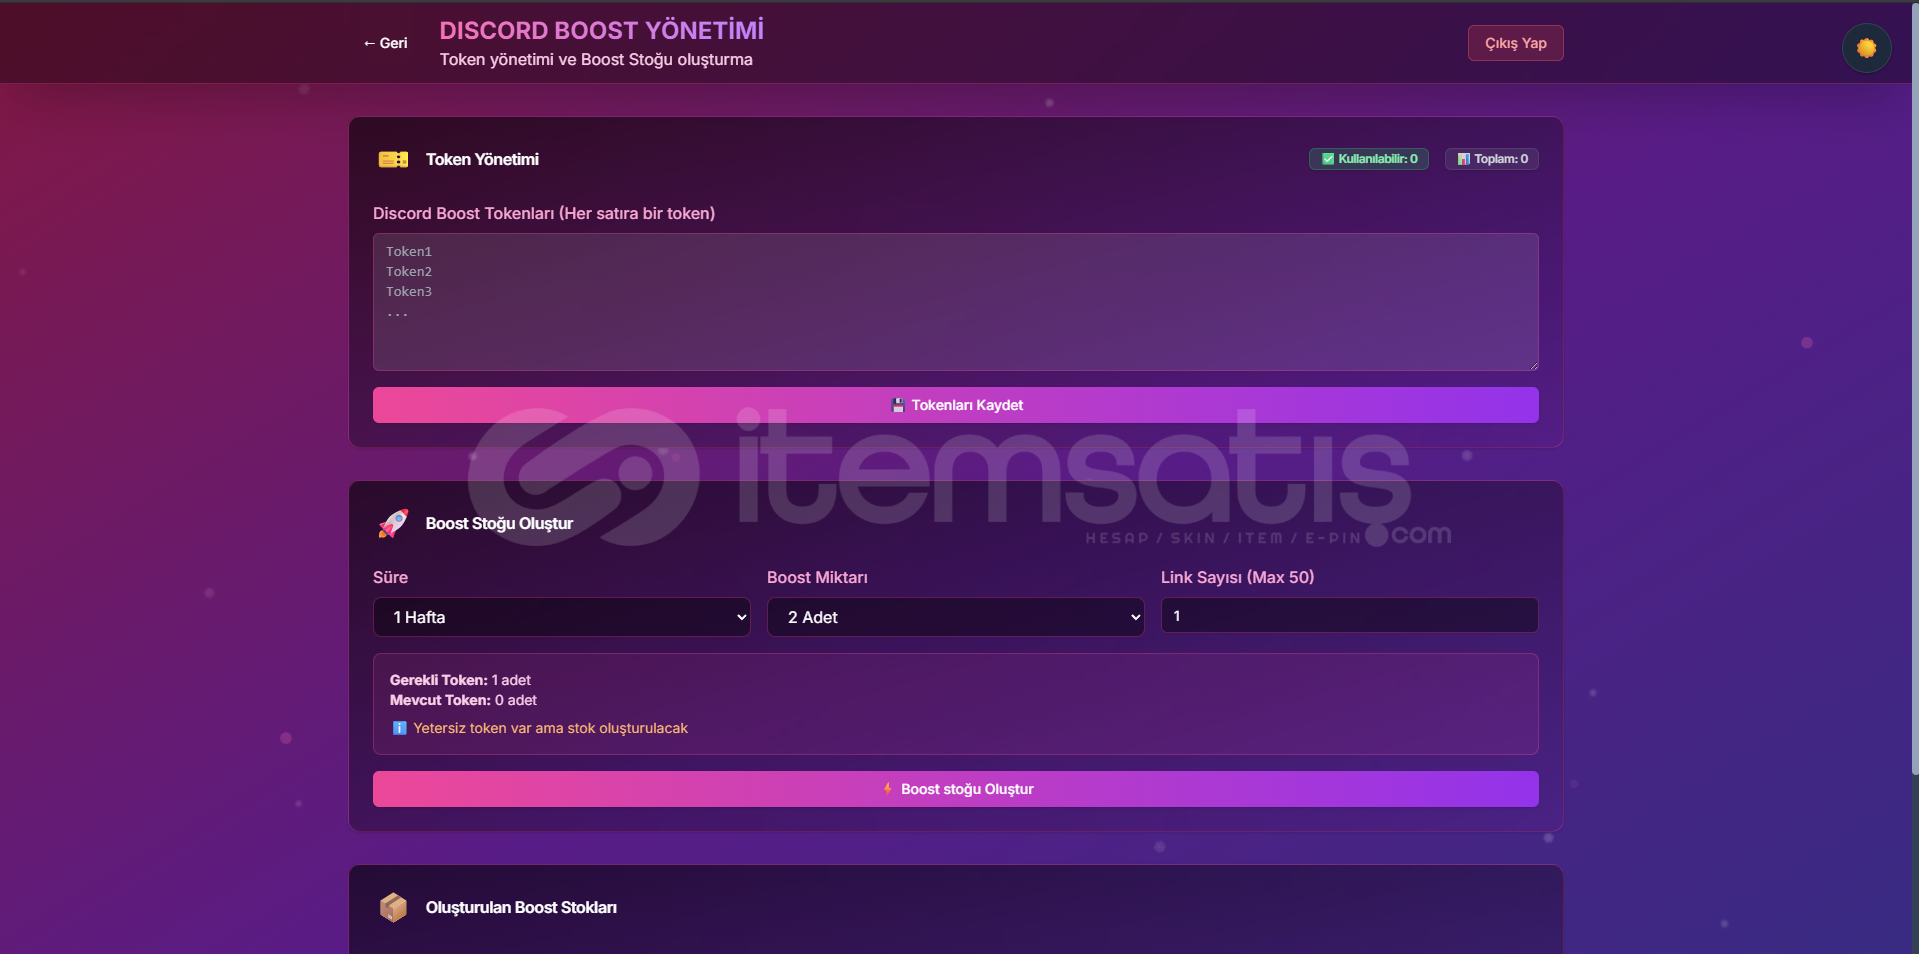Log out with the Çıkış Yap button
The image size is (1919, 954).
click(x=1515, y=43)
